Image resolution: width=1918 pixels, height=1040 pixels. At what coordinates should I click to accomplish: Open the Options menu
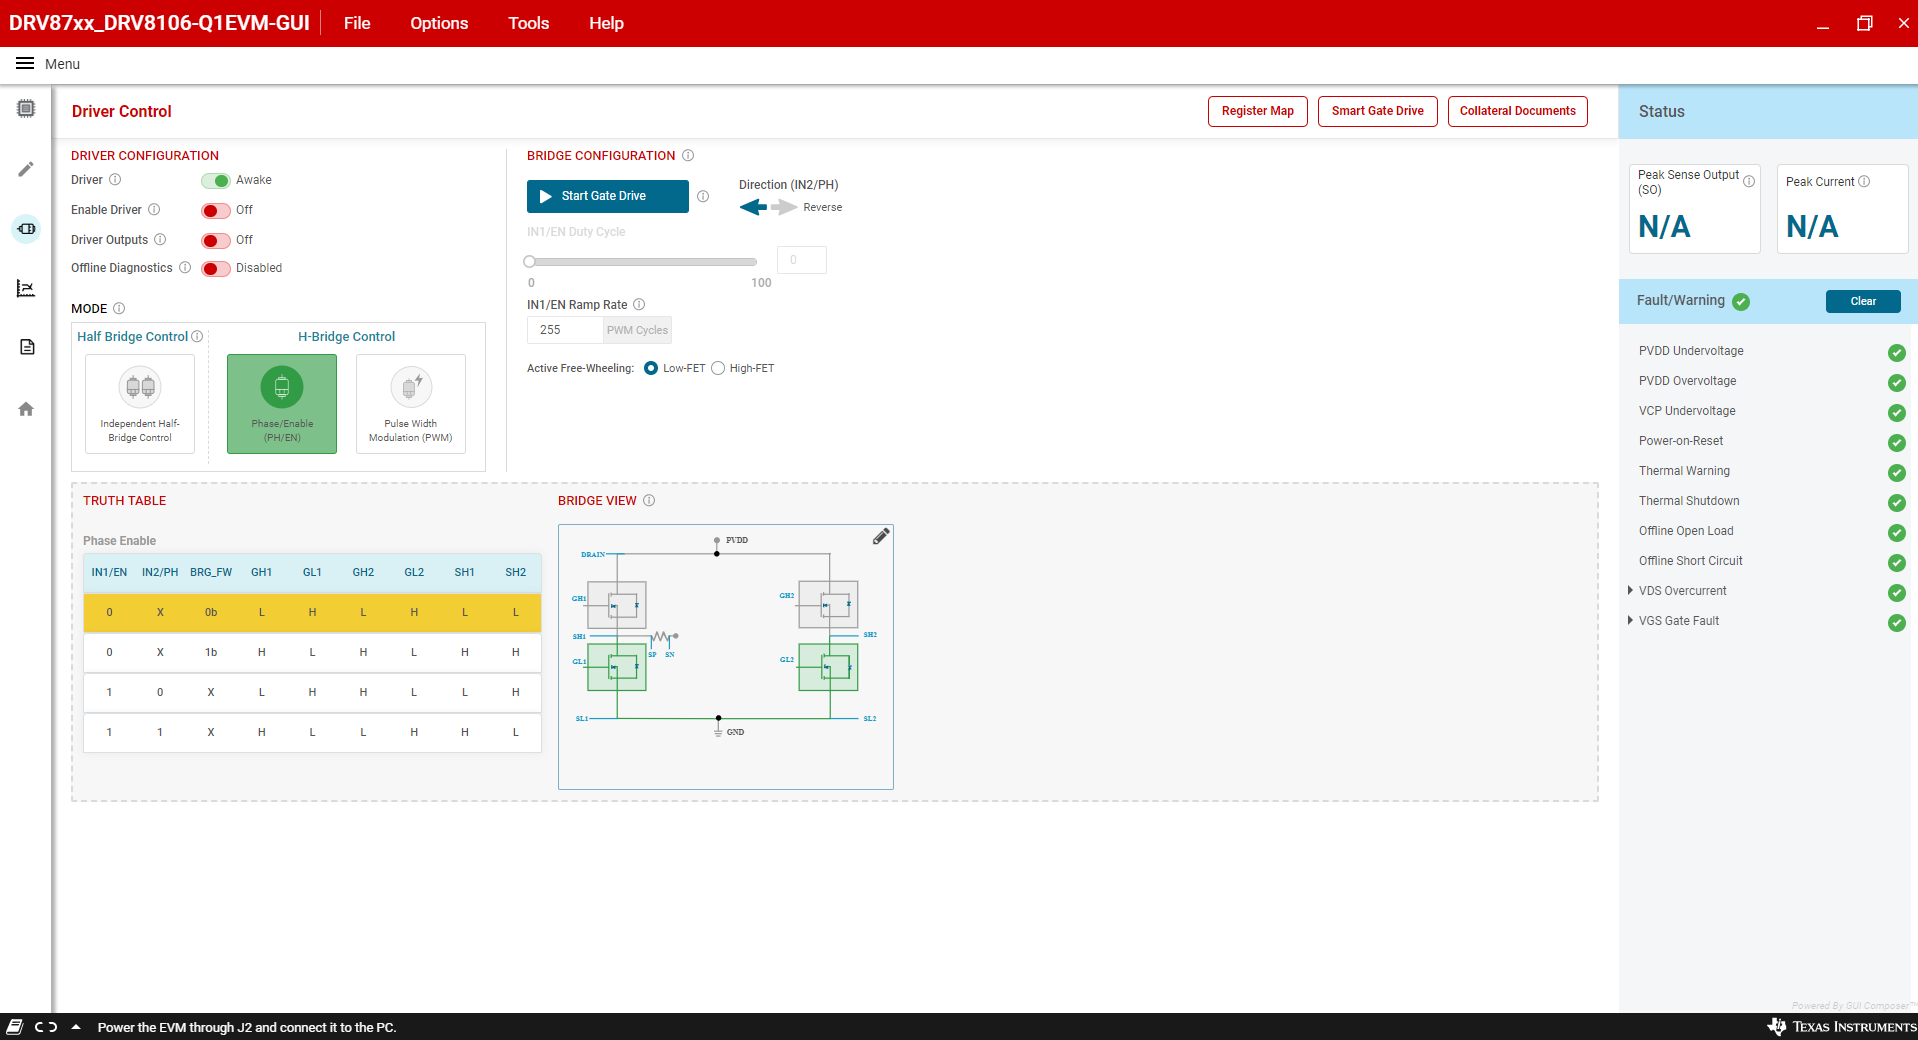(439, 23)
